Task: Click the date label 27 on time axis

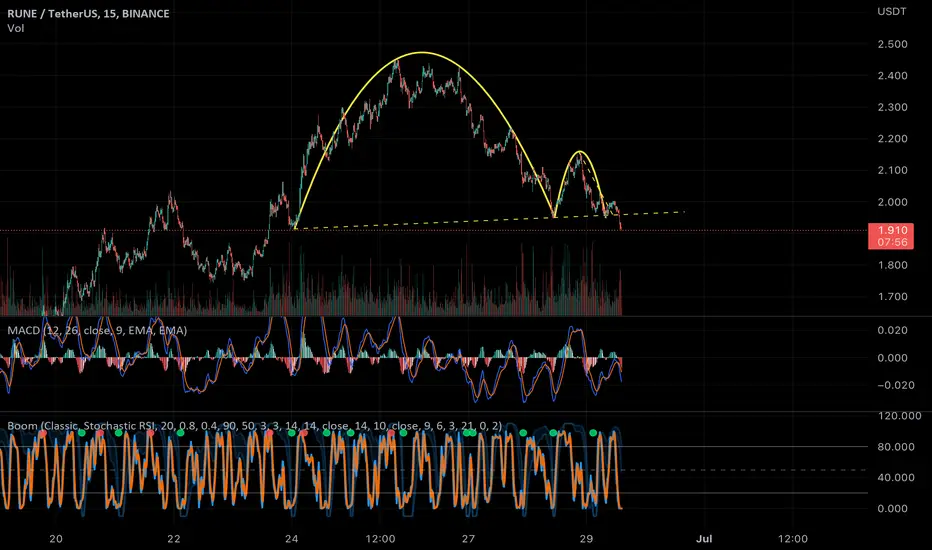Action: [x=468, y=539]
